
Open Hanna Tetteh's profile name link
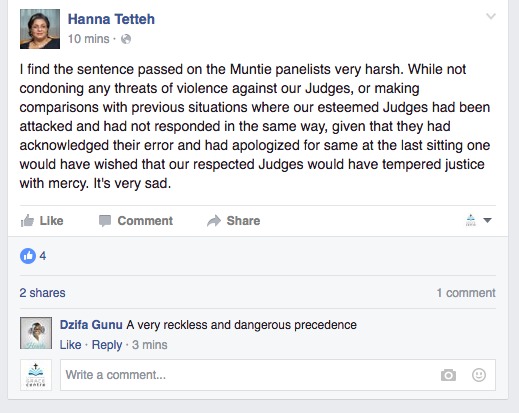pyautogui.click(x=111, y=19)
